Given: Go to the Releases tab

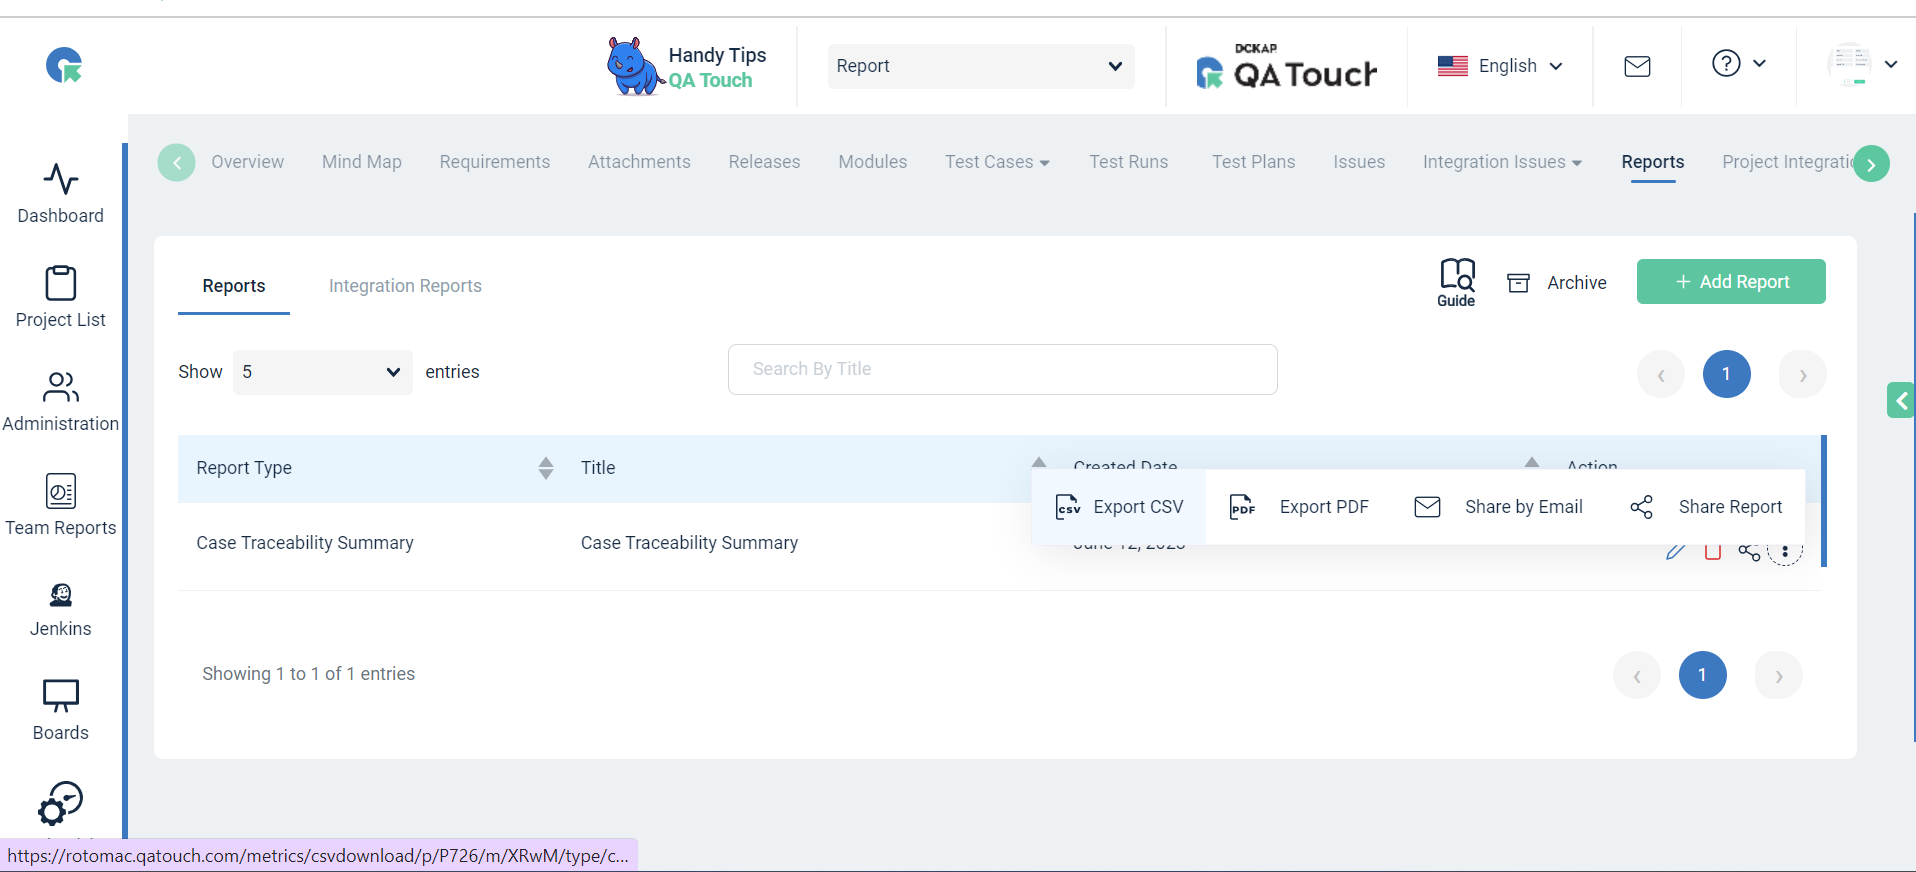Looking at the screenshot, I should (765, 162).
